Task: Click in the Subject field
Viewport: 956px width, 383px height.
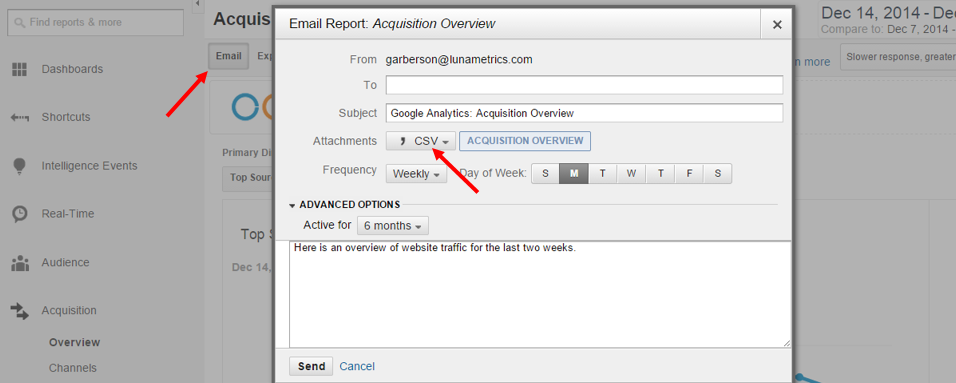Action: (x=584, y=113)
